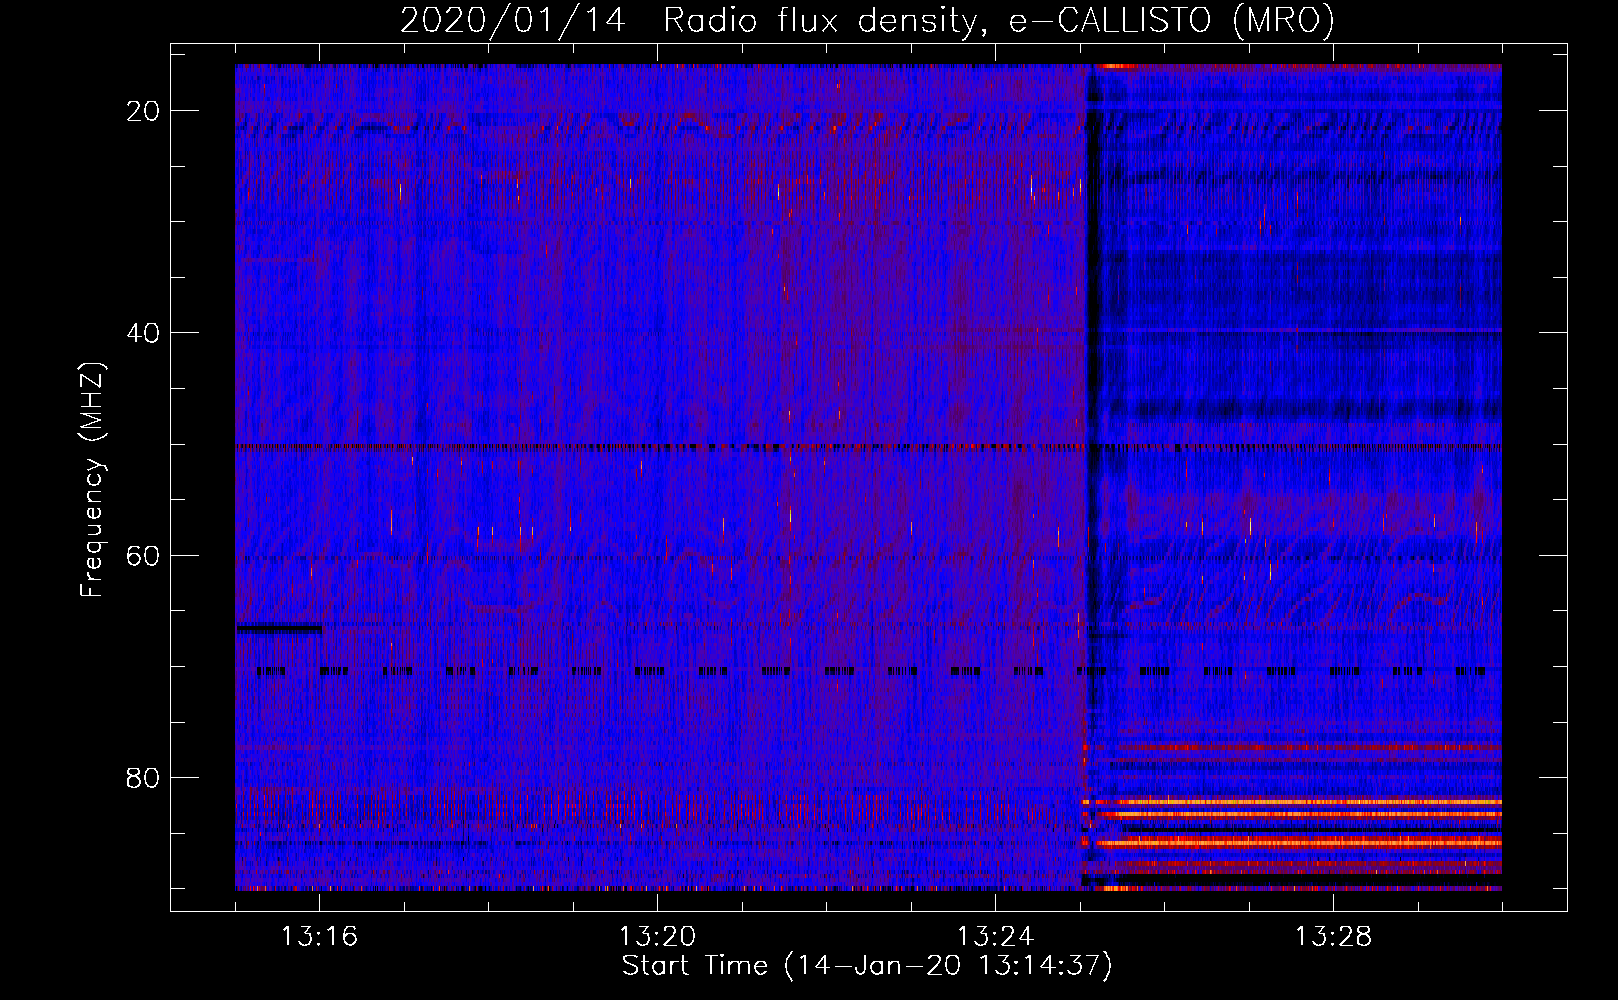Click the 40 MHz frequency tick label
The width and height of the screenshot is (1618, 1000).
(143, 333)
